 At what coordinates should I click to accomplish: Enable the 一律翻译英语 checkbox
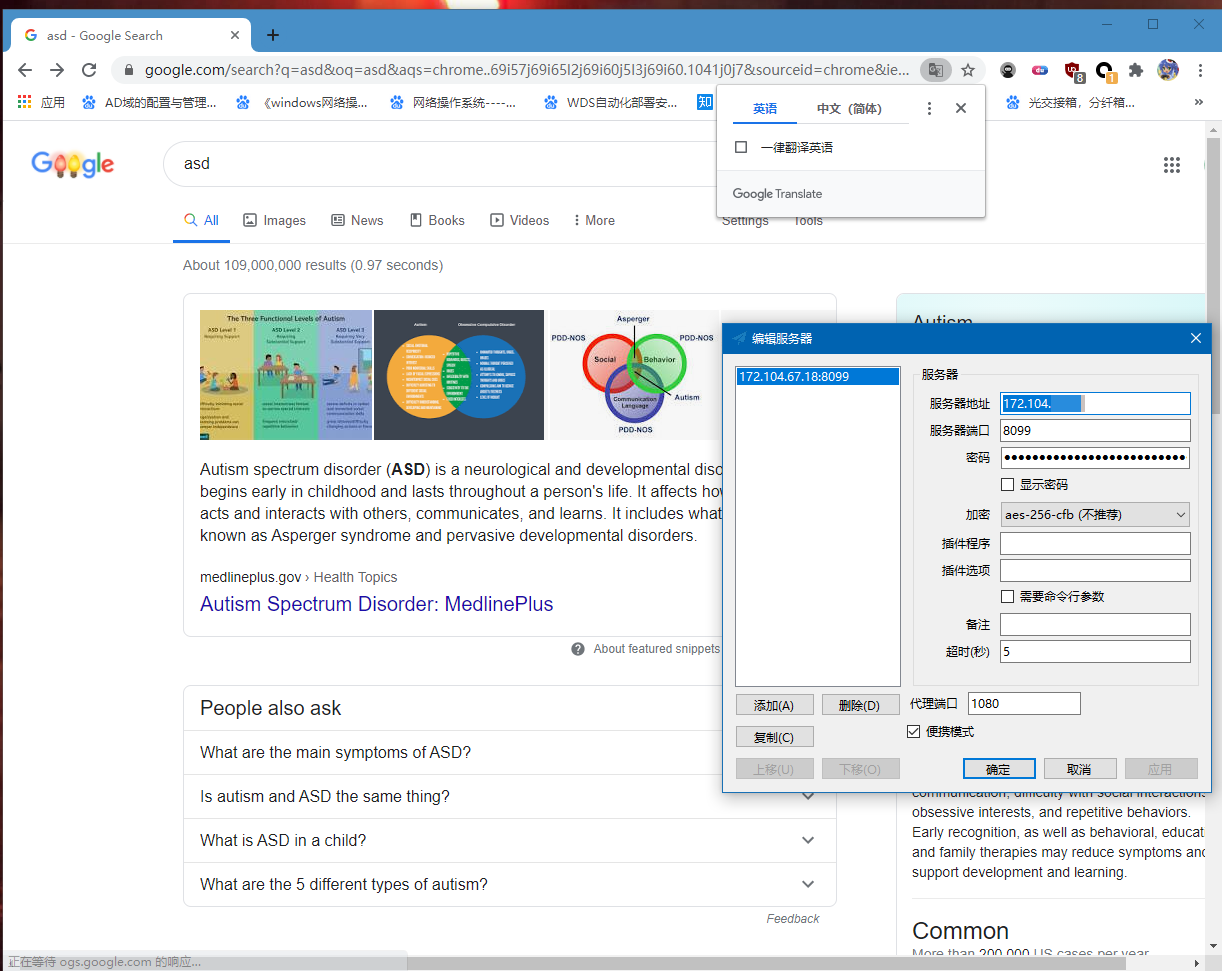(x=741, y=147)
